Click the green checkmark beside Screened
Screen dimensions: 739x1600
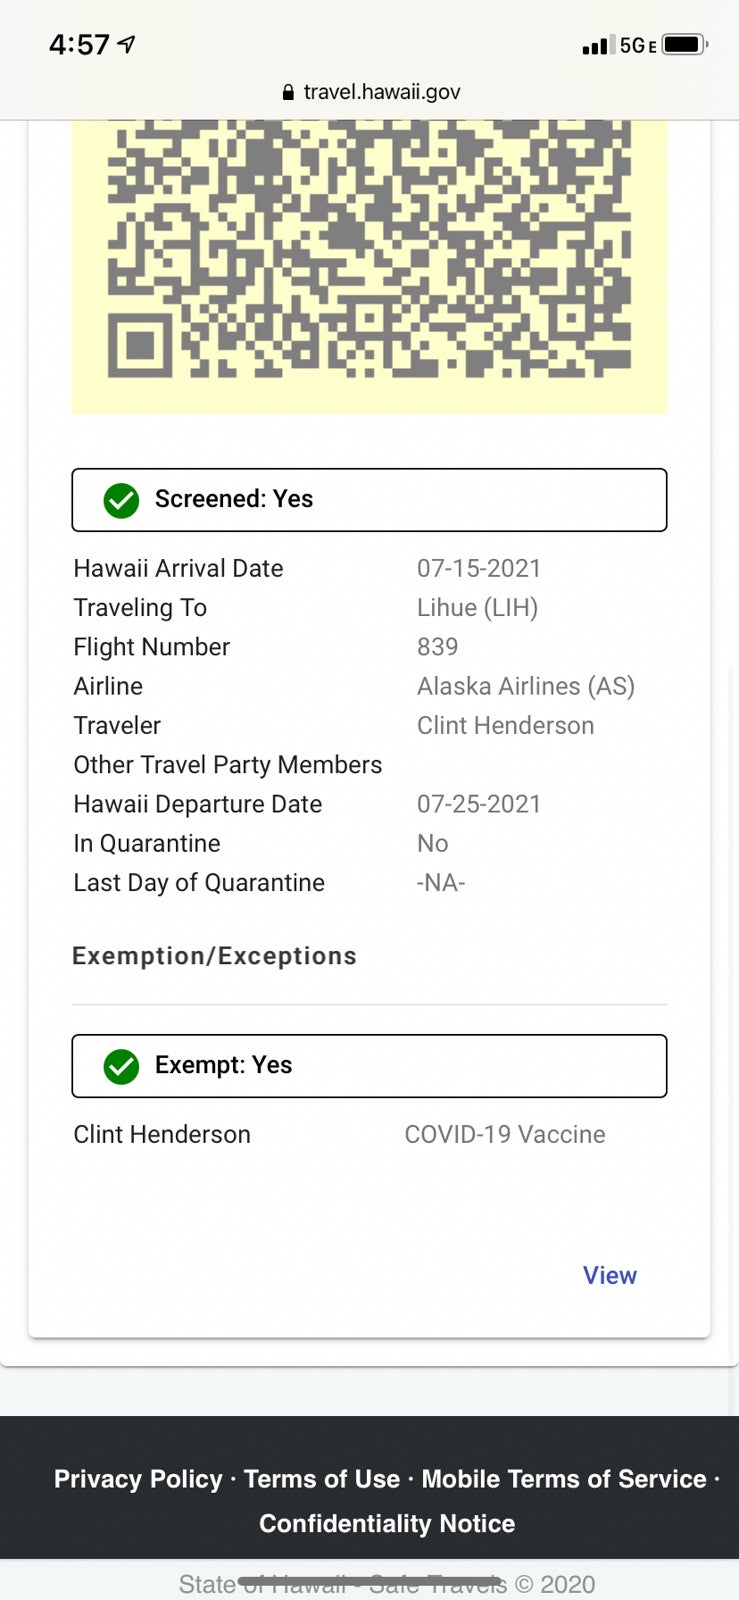pos(121,500)
